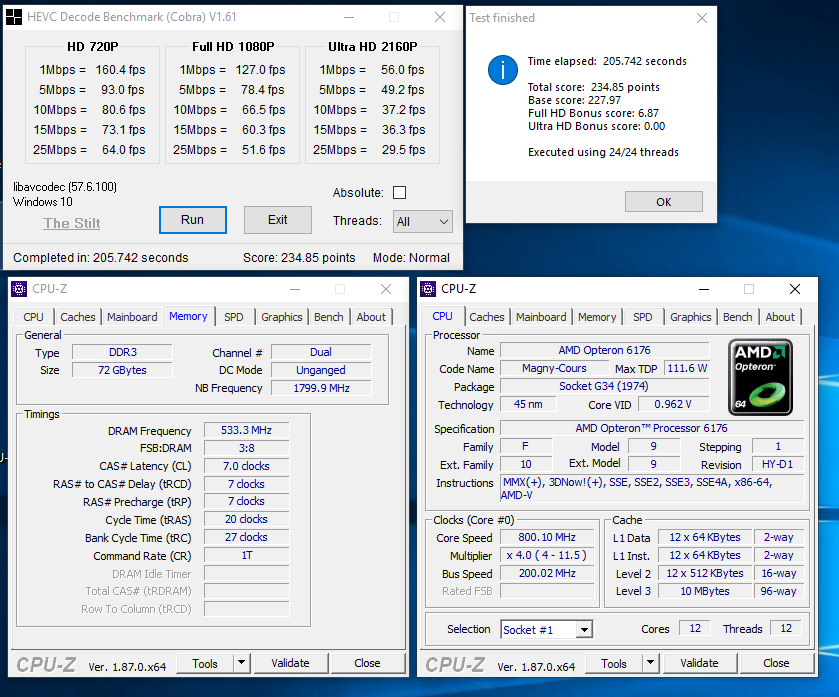Image resolution: width=839 pixels, height=697 pixels.
Task: Click the Level 3 10 MBytes cache field
Action: point(705,591)
